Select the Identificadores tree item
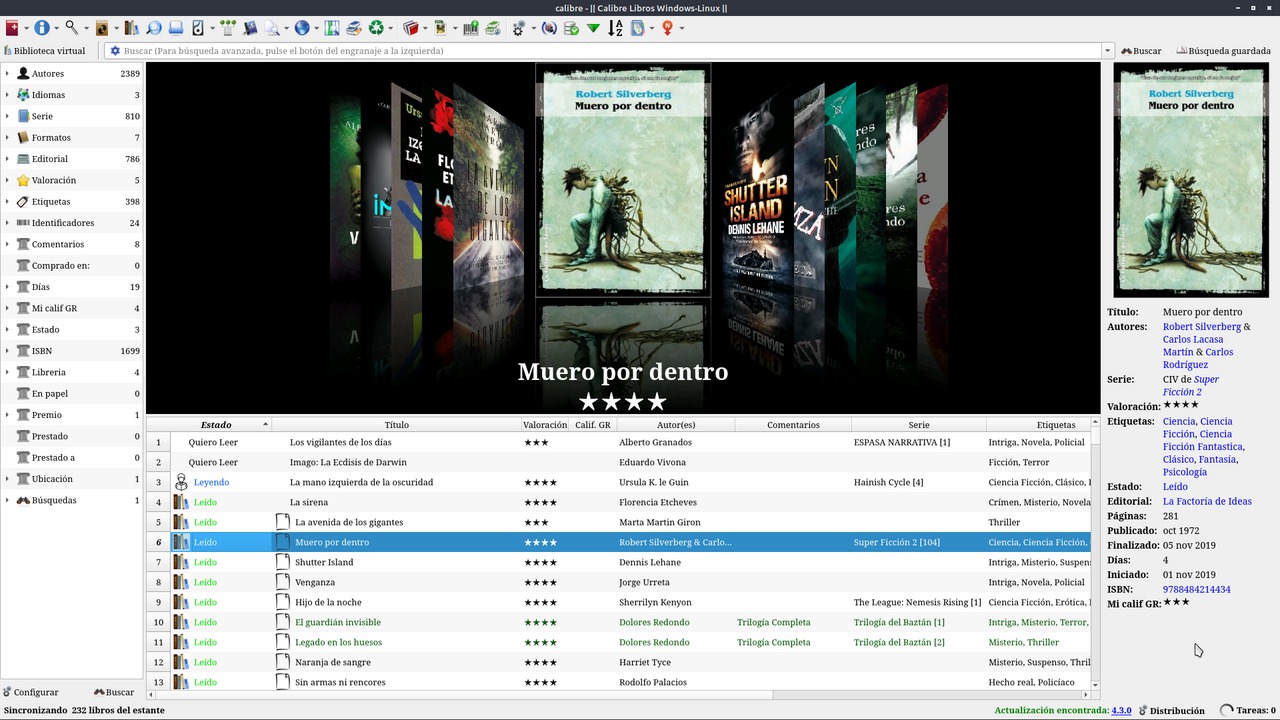 click(x=72, y=223)
